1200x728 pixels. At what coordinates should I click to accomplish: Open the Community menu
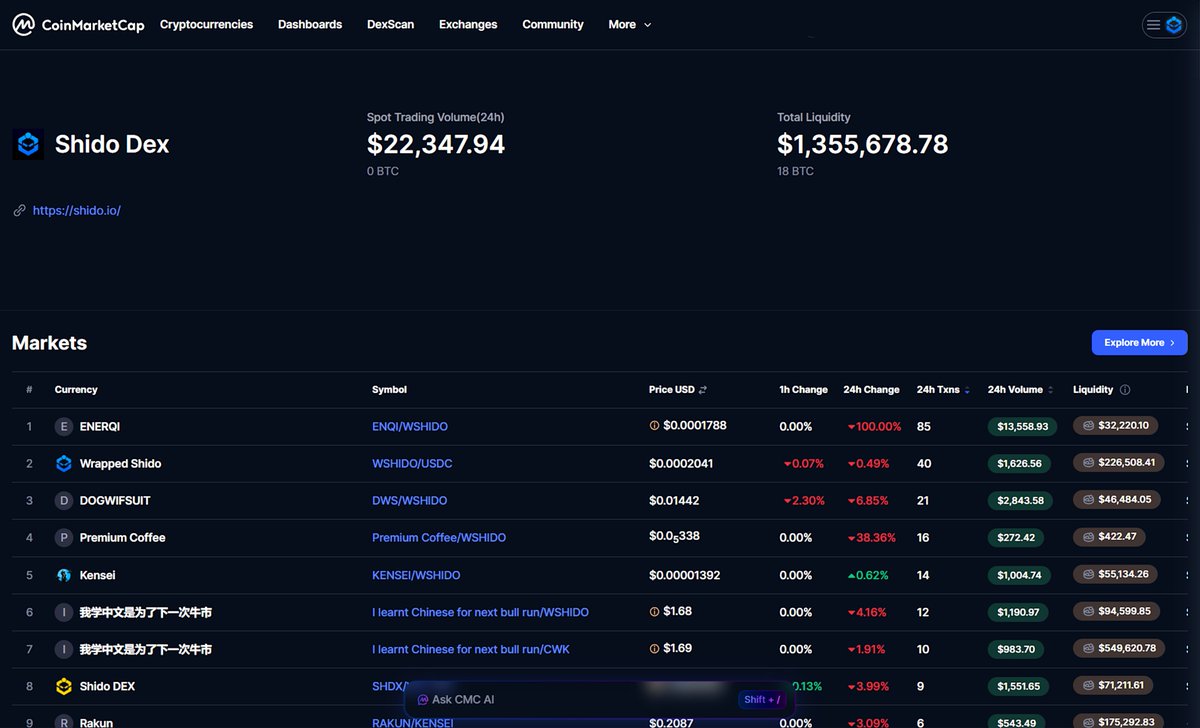[x=553, y=24]
